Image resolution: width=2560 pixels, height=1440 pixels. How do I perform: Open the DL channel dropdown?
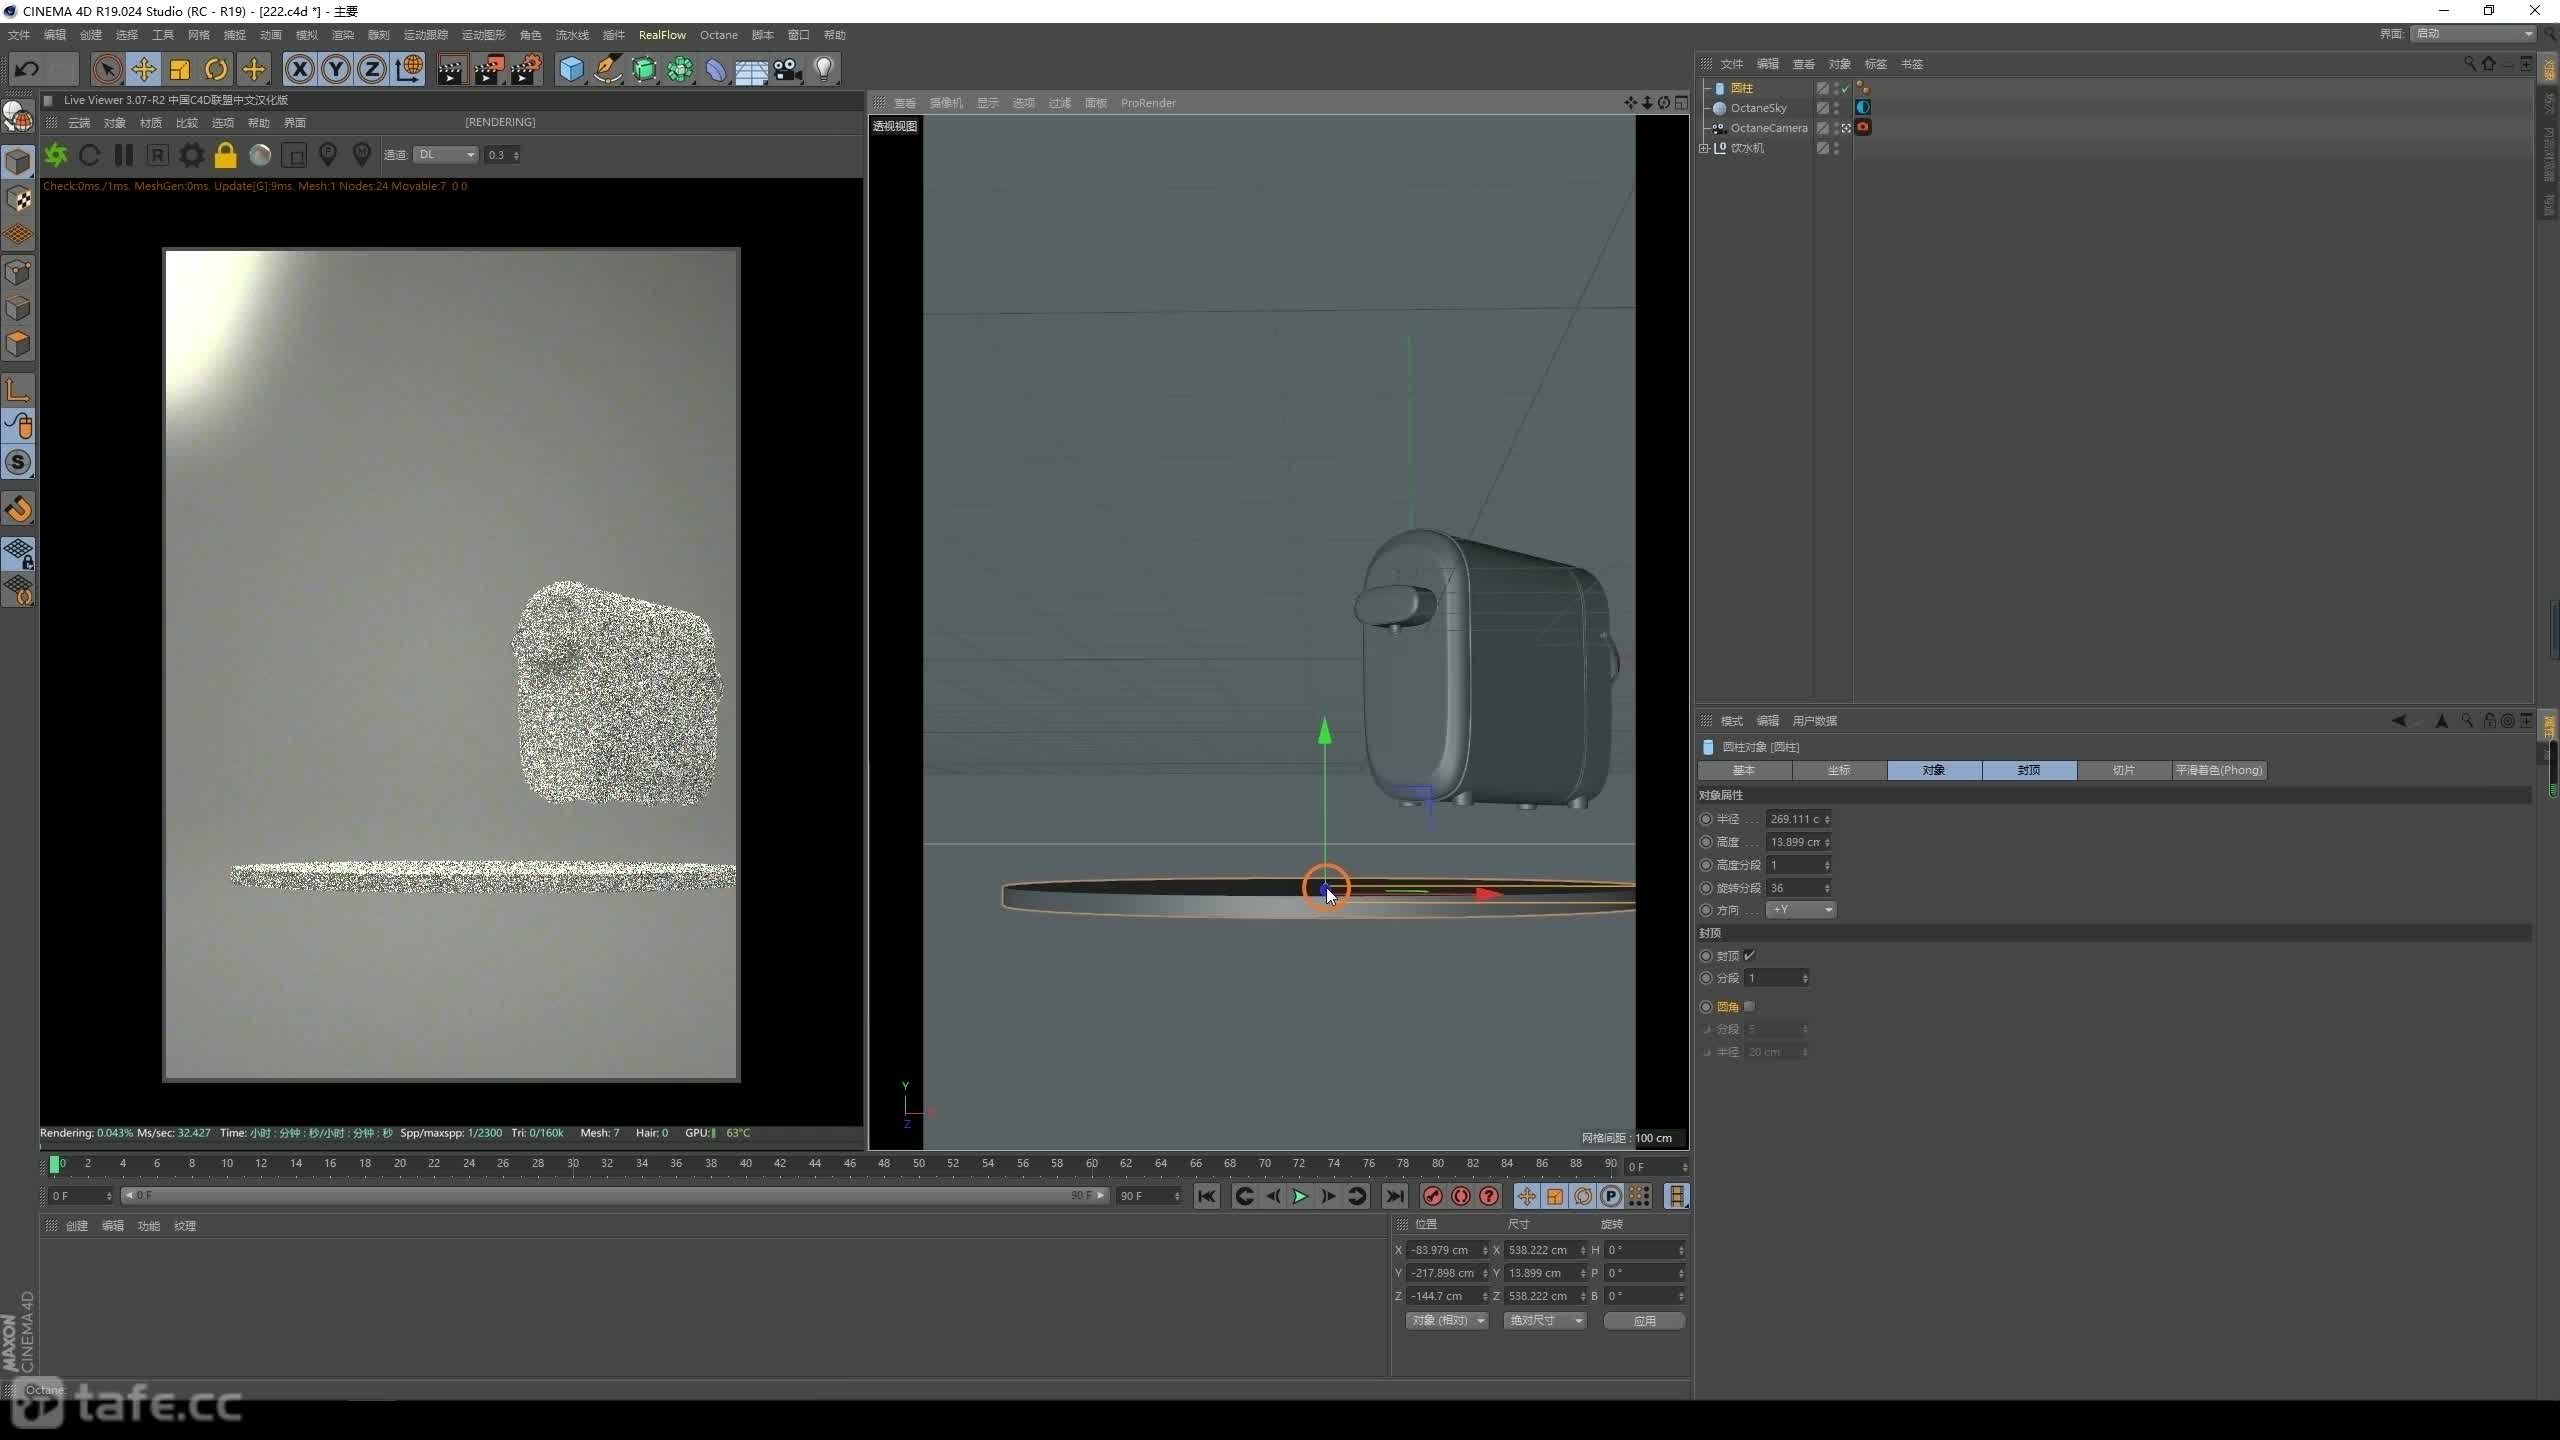point(446,155)
